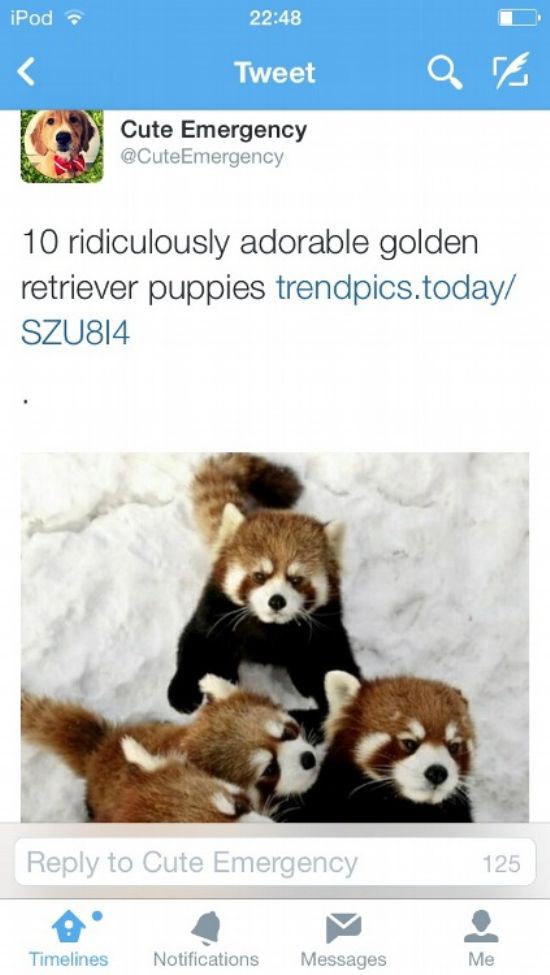
Task: Tap the Wi-Fi signal status icon
Action: (75, 17)
